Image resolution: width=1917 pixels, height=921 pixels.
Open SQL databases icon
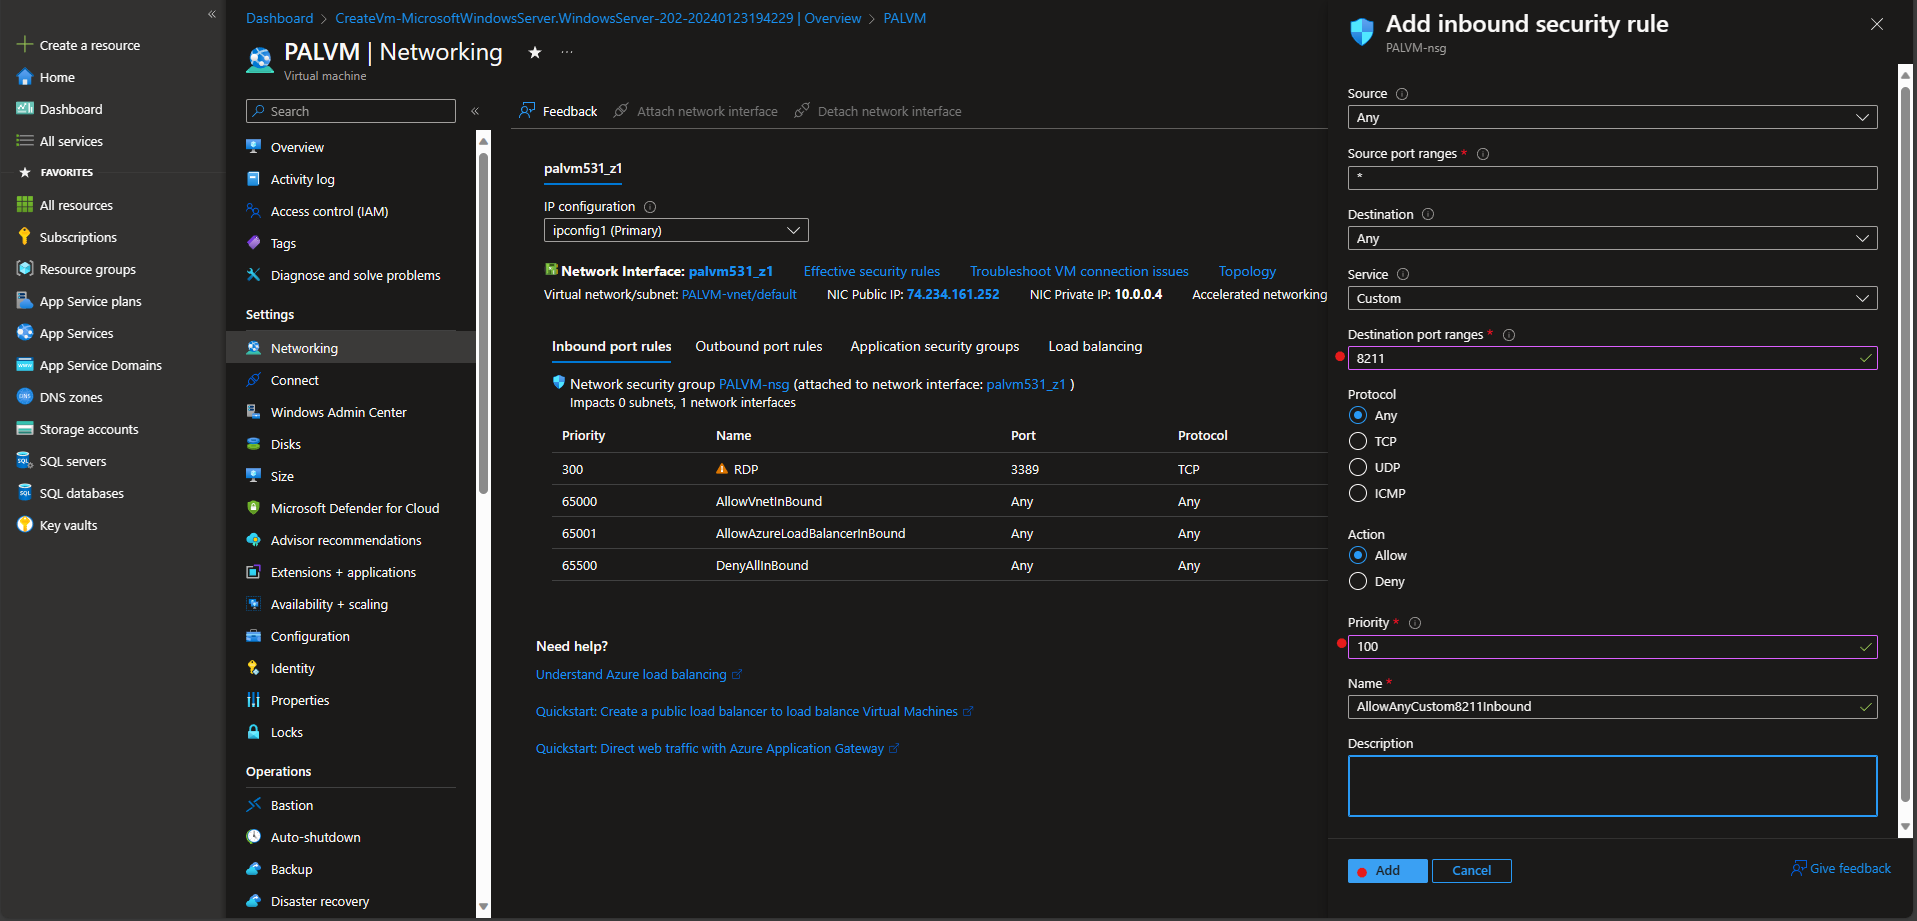tap(25, 493)
